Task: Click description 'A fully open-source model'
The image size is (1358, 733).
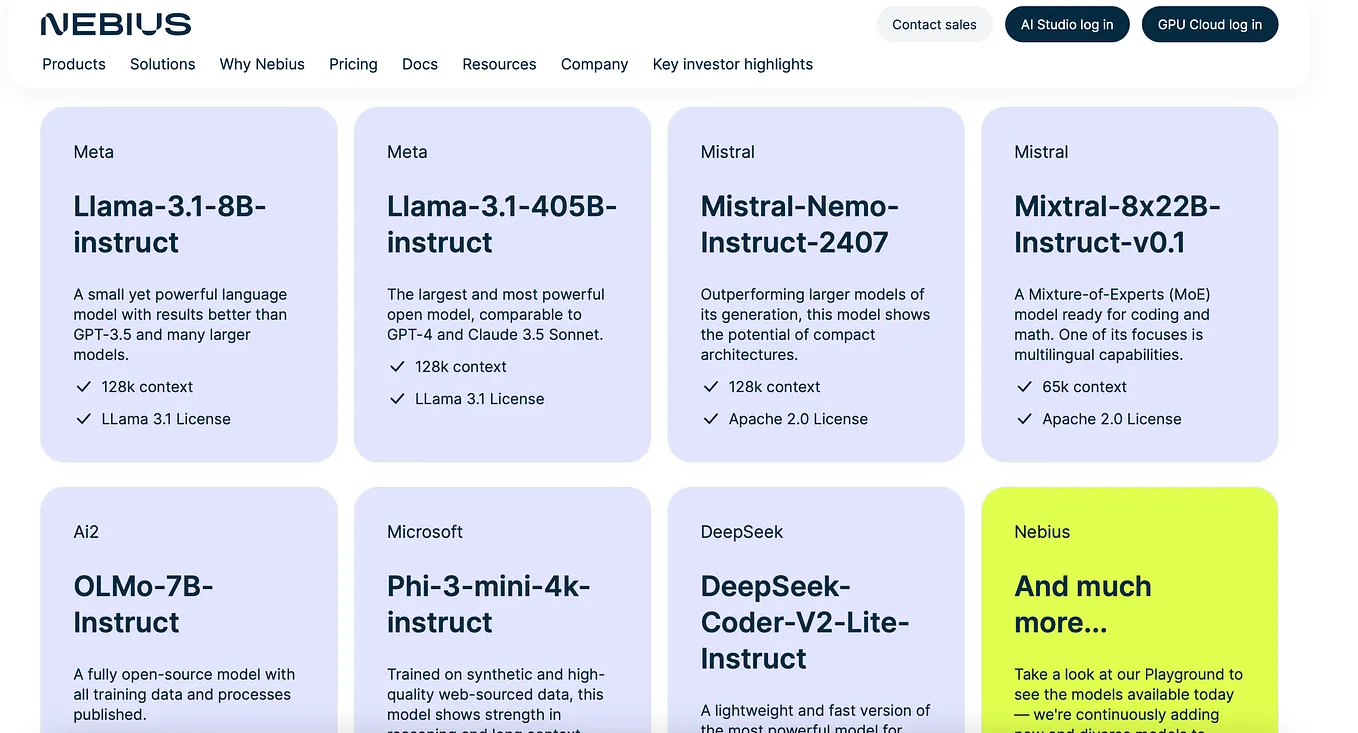Action: pos(184,694)
